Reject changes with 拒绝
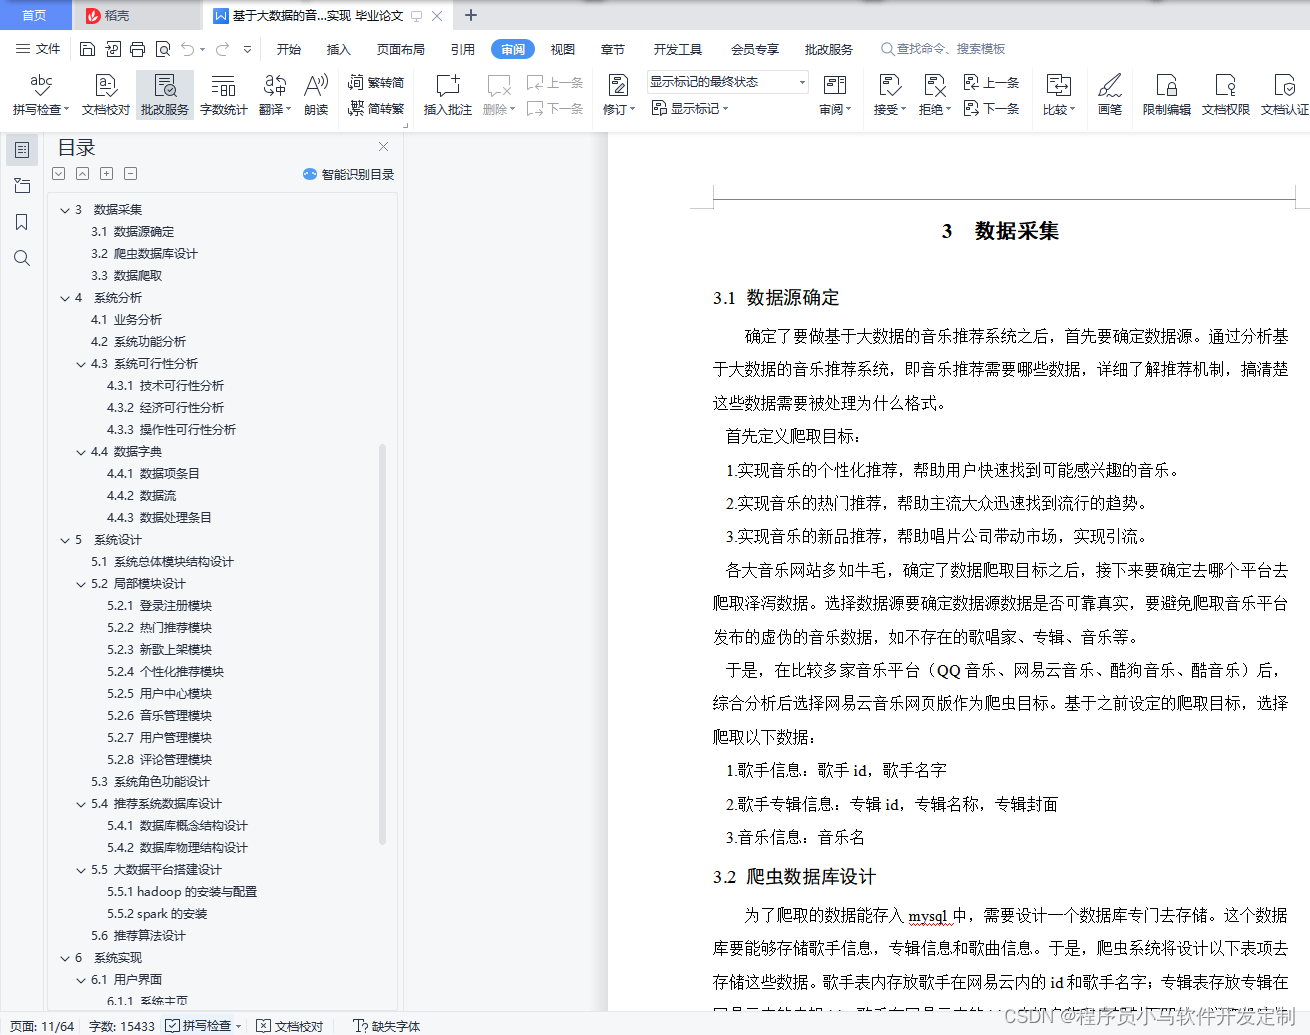The height and width of the screenshot is (1035, 1310). click(934, 95)
